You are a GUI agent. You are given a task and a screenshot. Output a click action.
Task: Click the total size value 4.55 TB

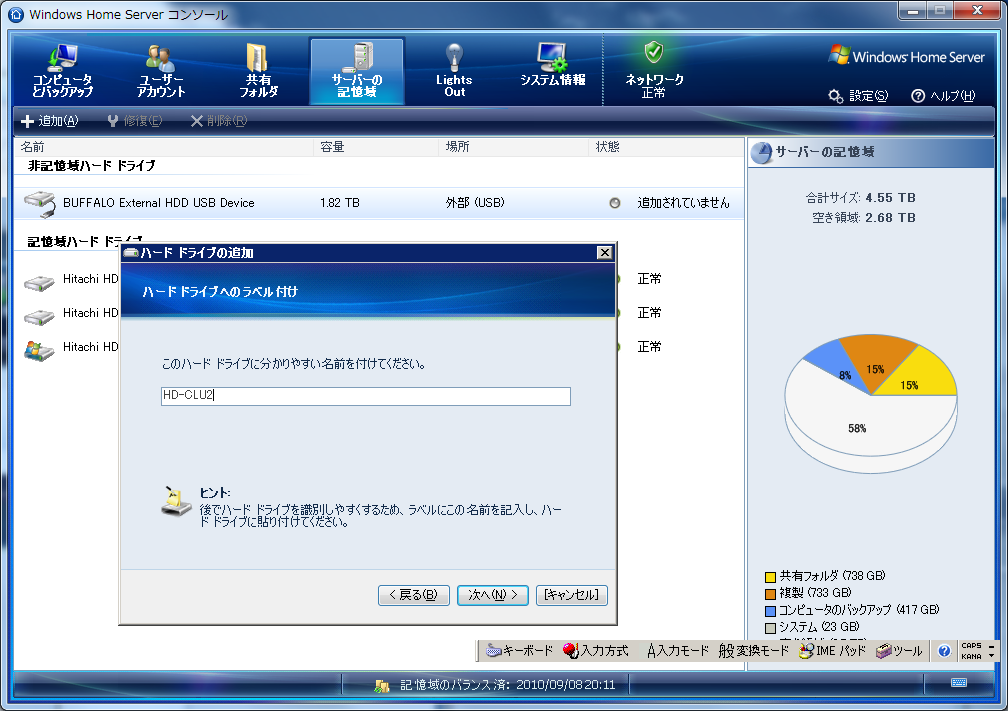[x=890, y=198]
